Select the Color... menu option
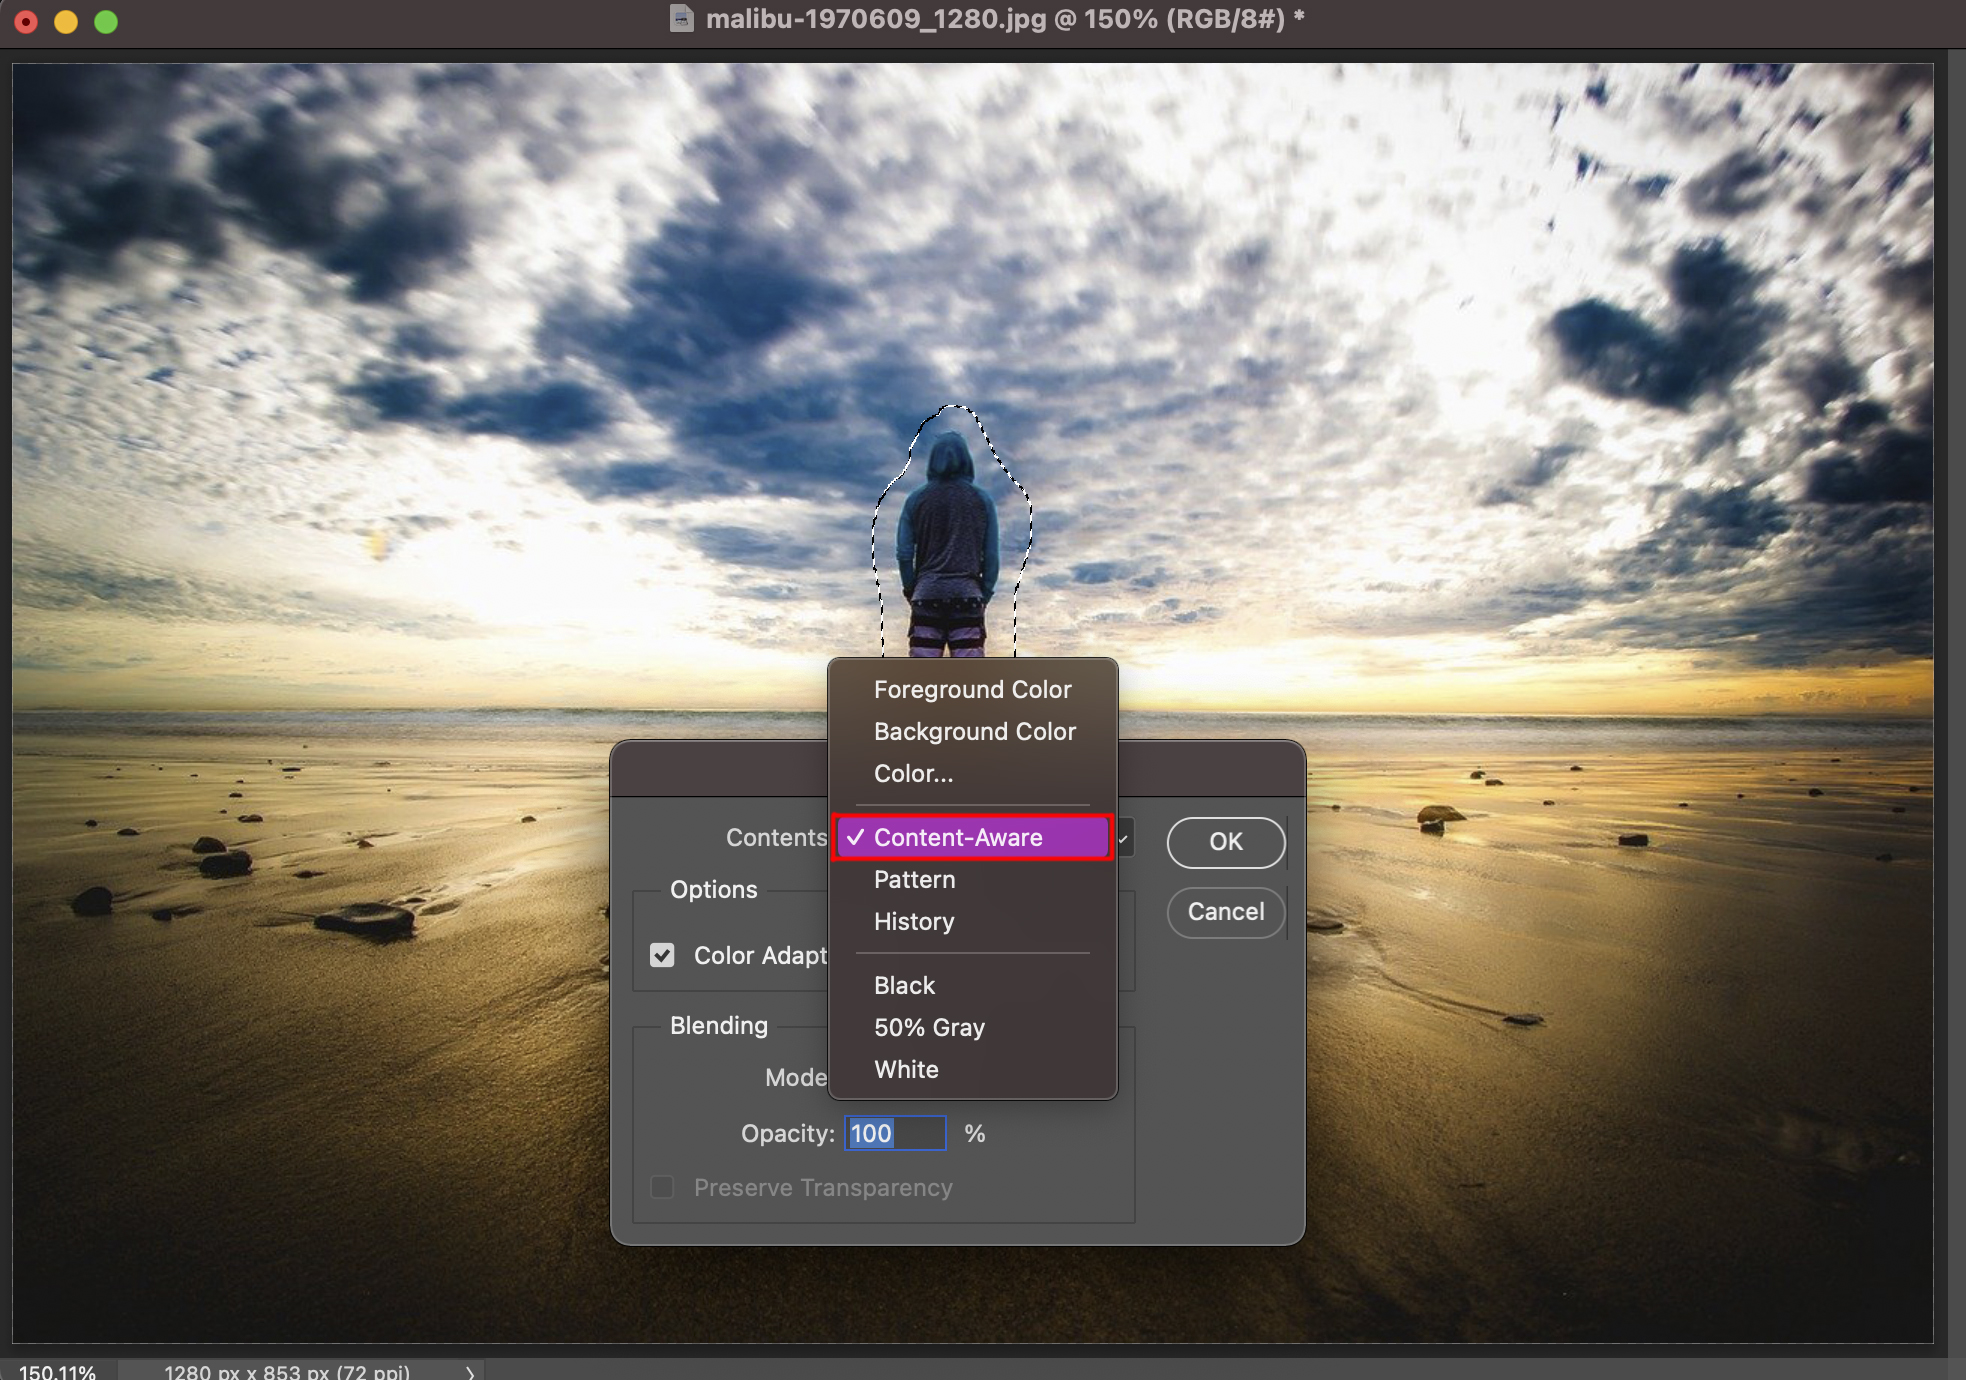This screenshot has width=1966, height=1380. (913, 773)
